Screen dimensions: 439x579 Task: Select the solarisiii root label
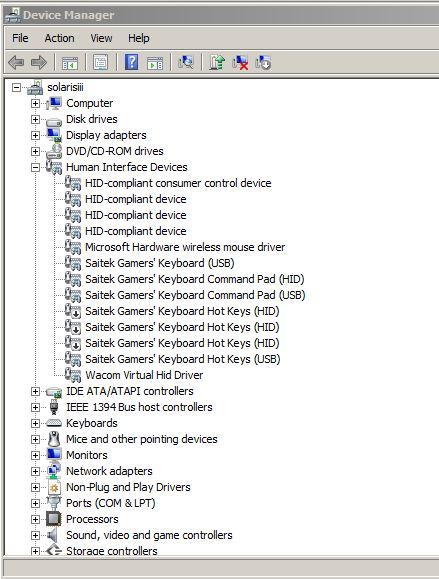65,87
